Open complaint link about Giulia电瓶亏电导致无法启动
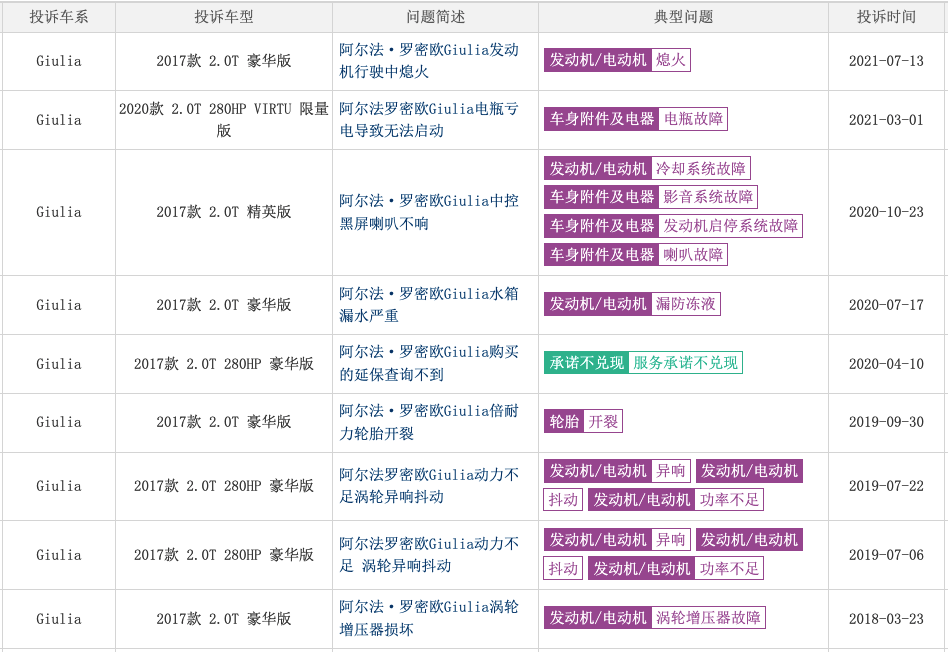 [x=429, y=120]
